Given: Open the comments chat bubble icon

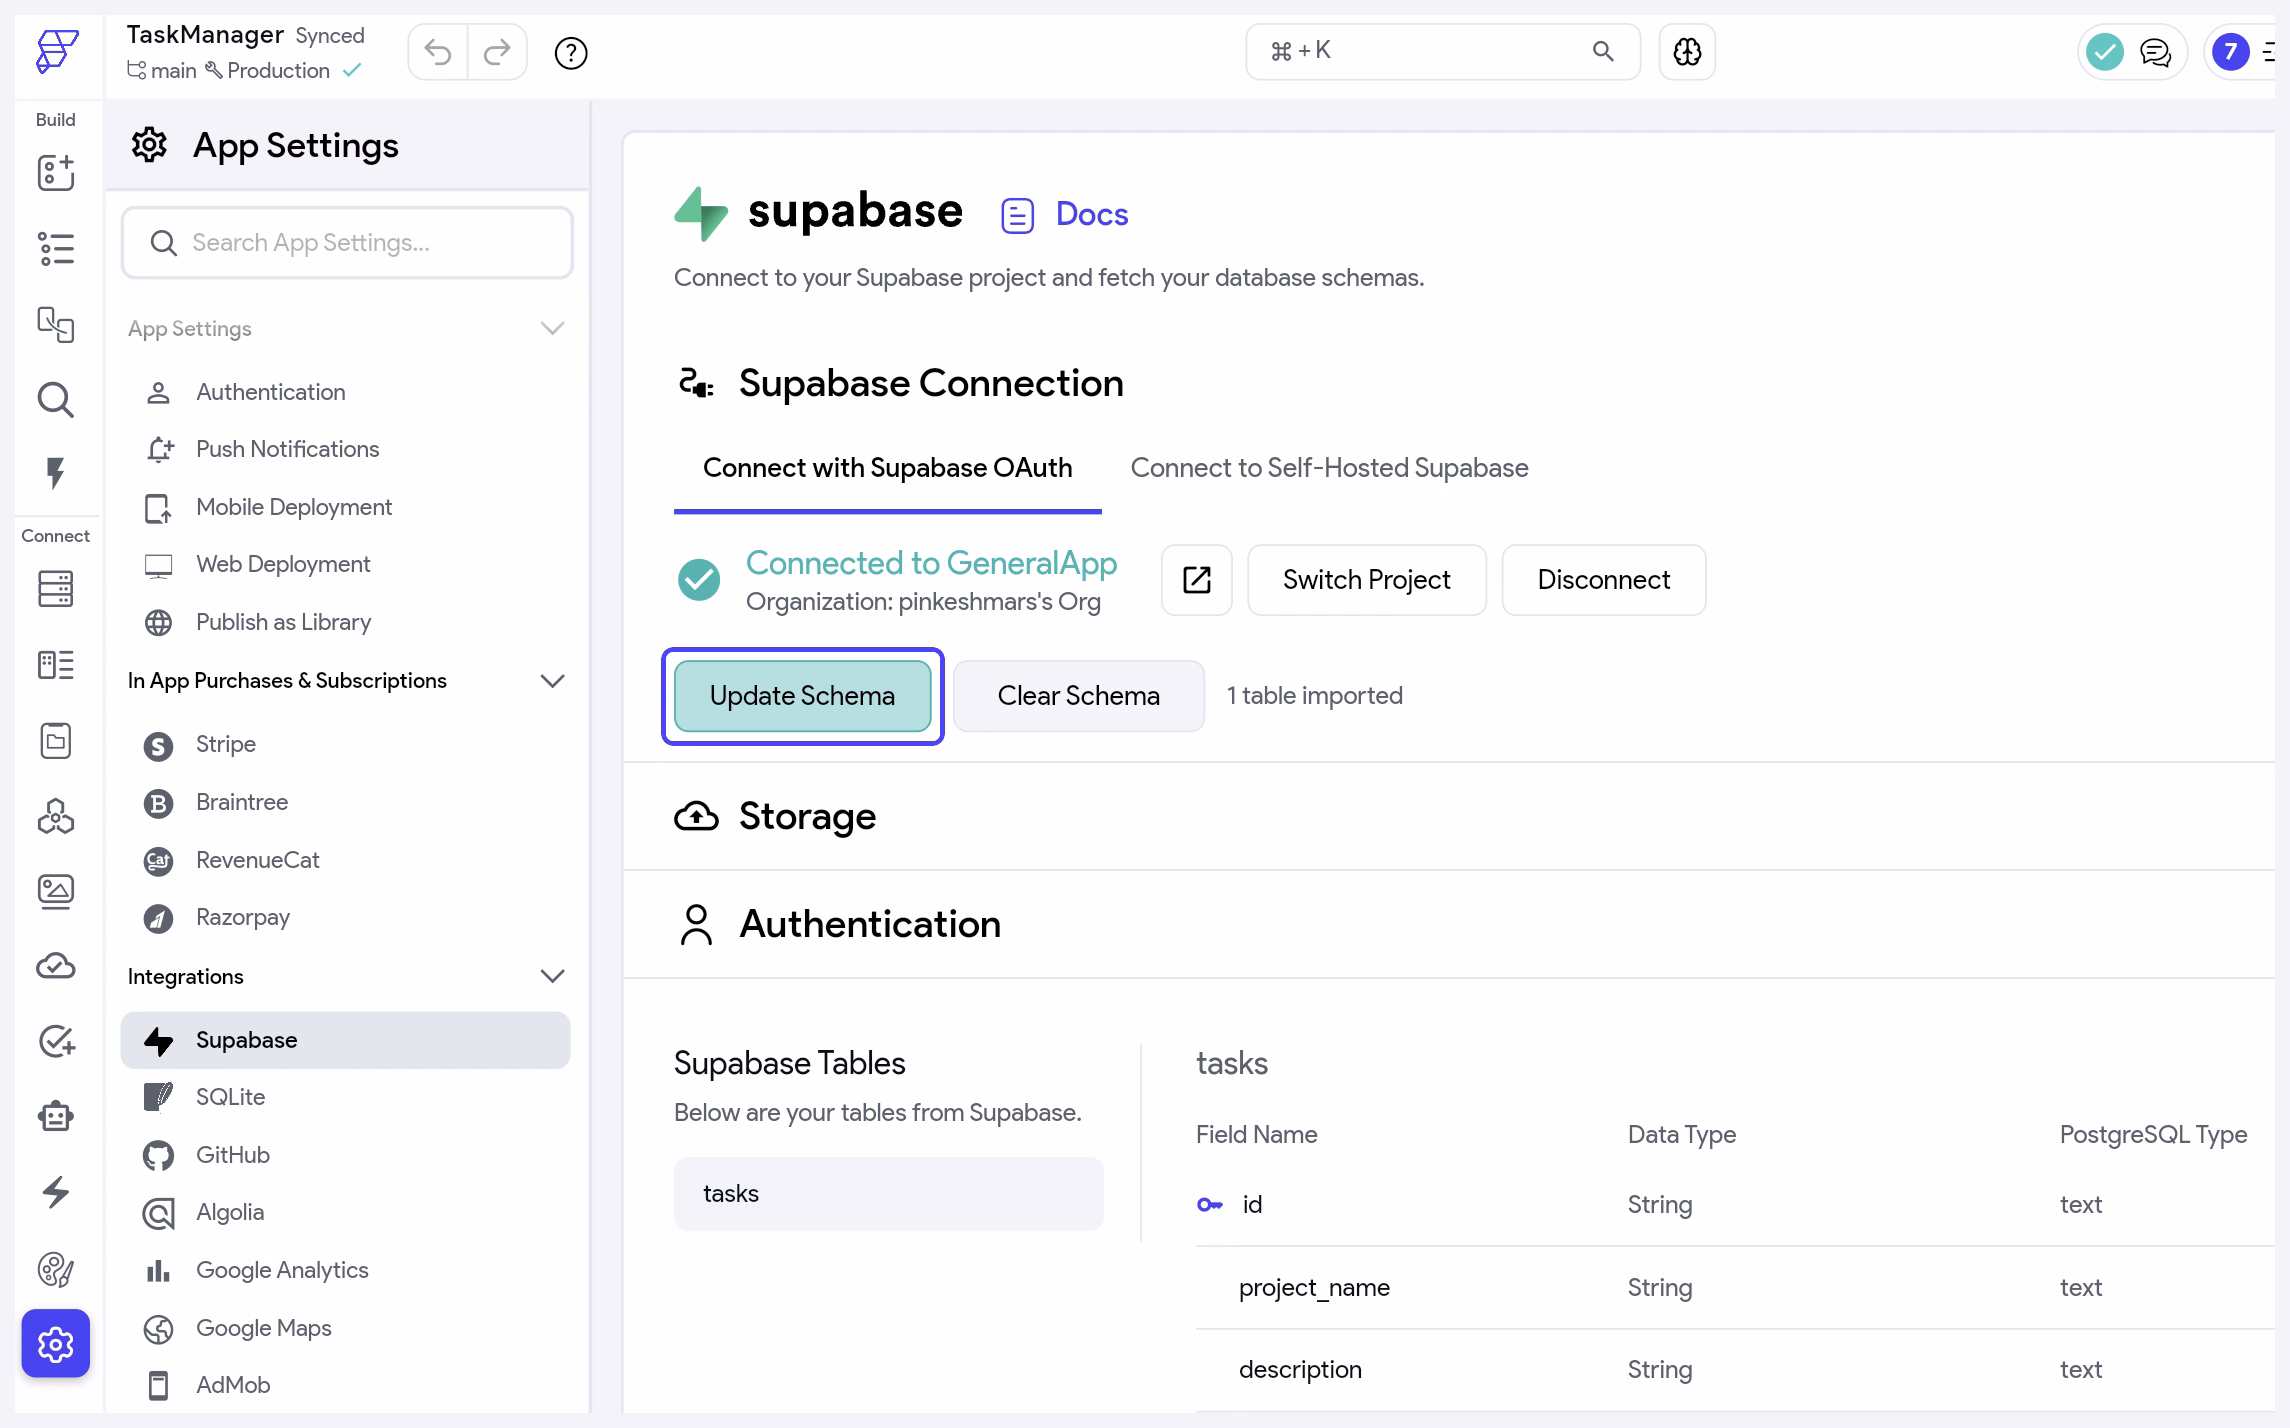Looking at the screenshot, I should point(2156,52).
